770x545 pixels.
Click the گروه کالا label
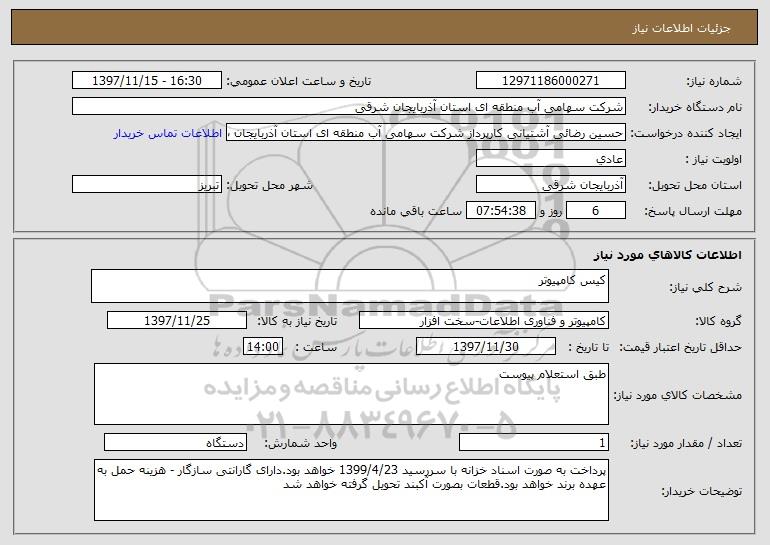[718, 322]
